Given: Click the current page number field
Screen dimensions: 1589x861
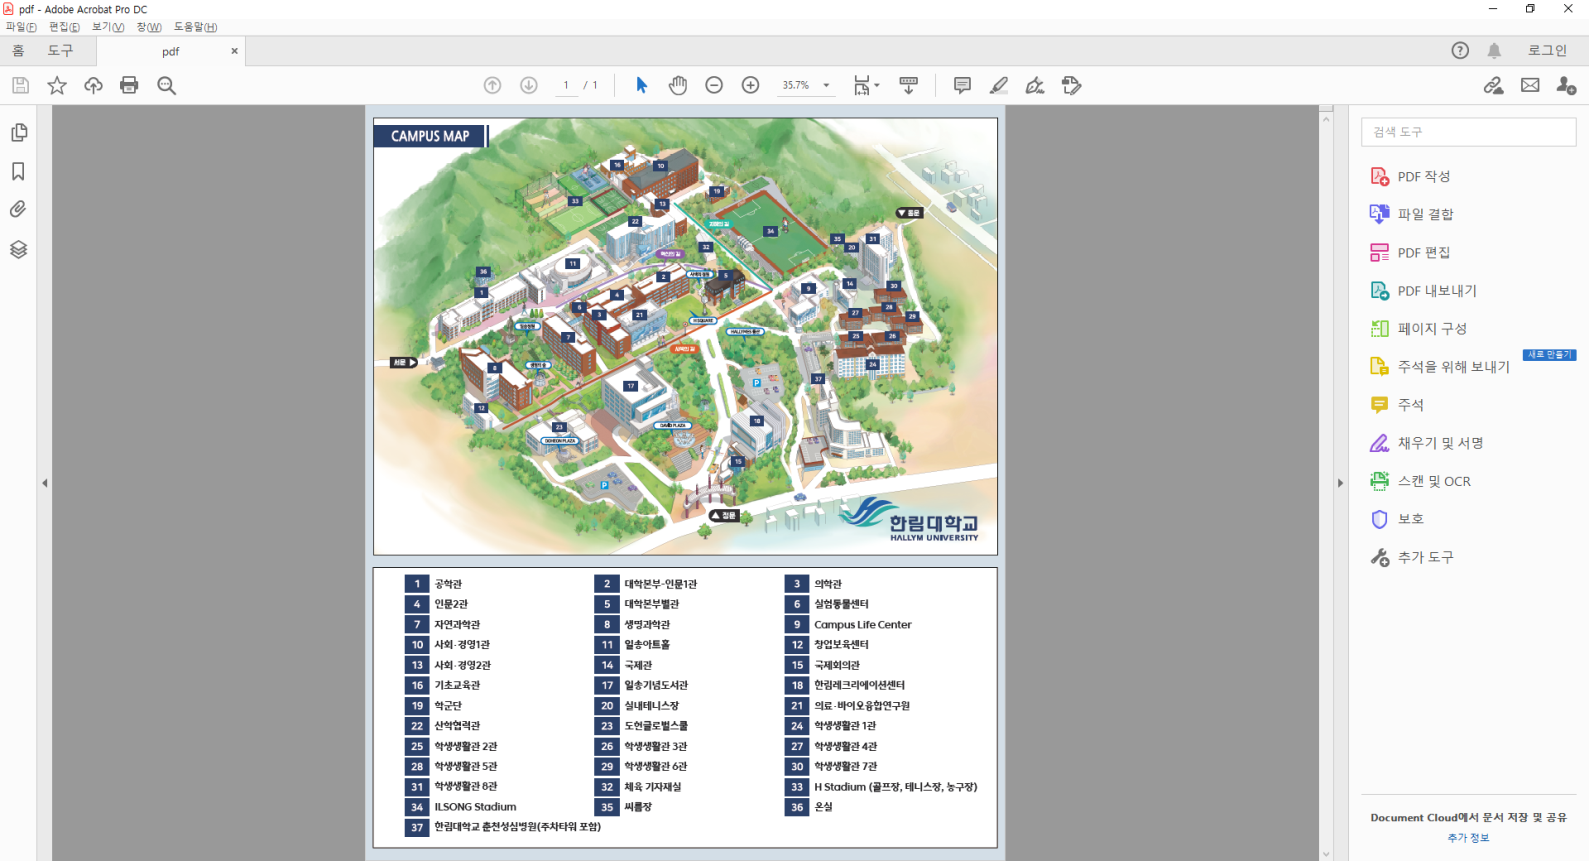Looking at the screenshot, I should 566,86.
